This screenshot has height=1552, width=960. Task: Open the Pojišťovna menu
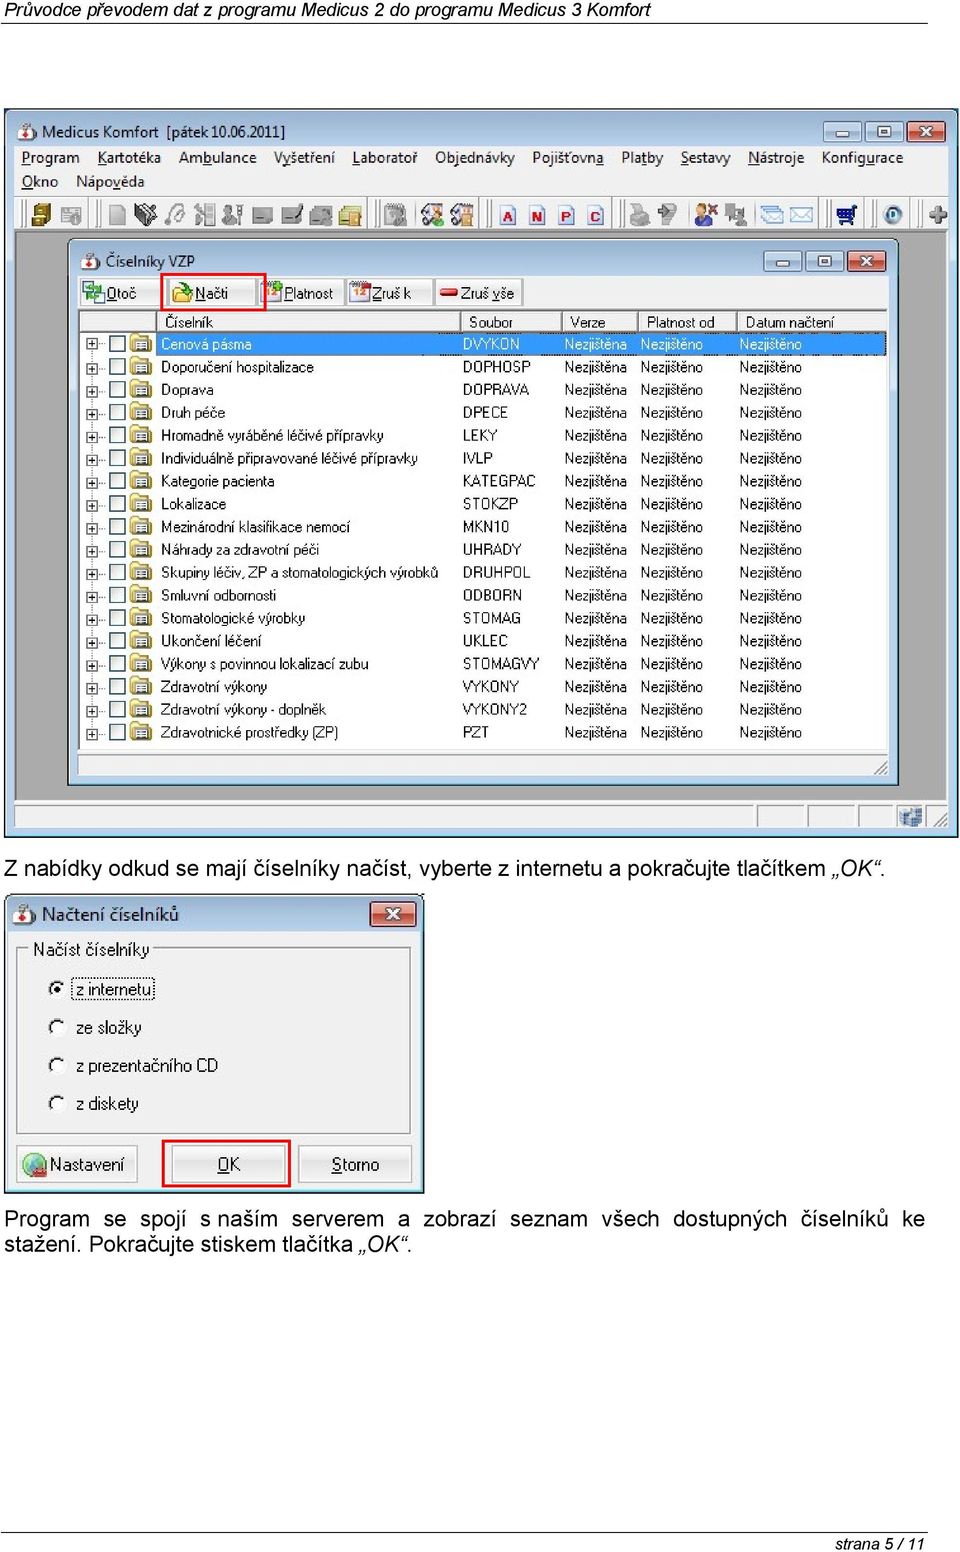coord(567,158)
